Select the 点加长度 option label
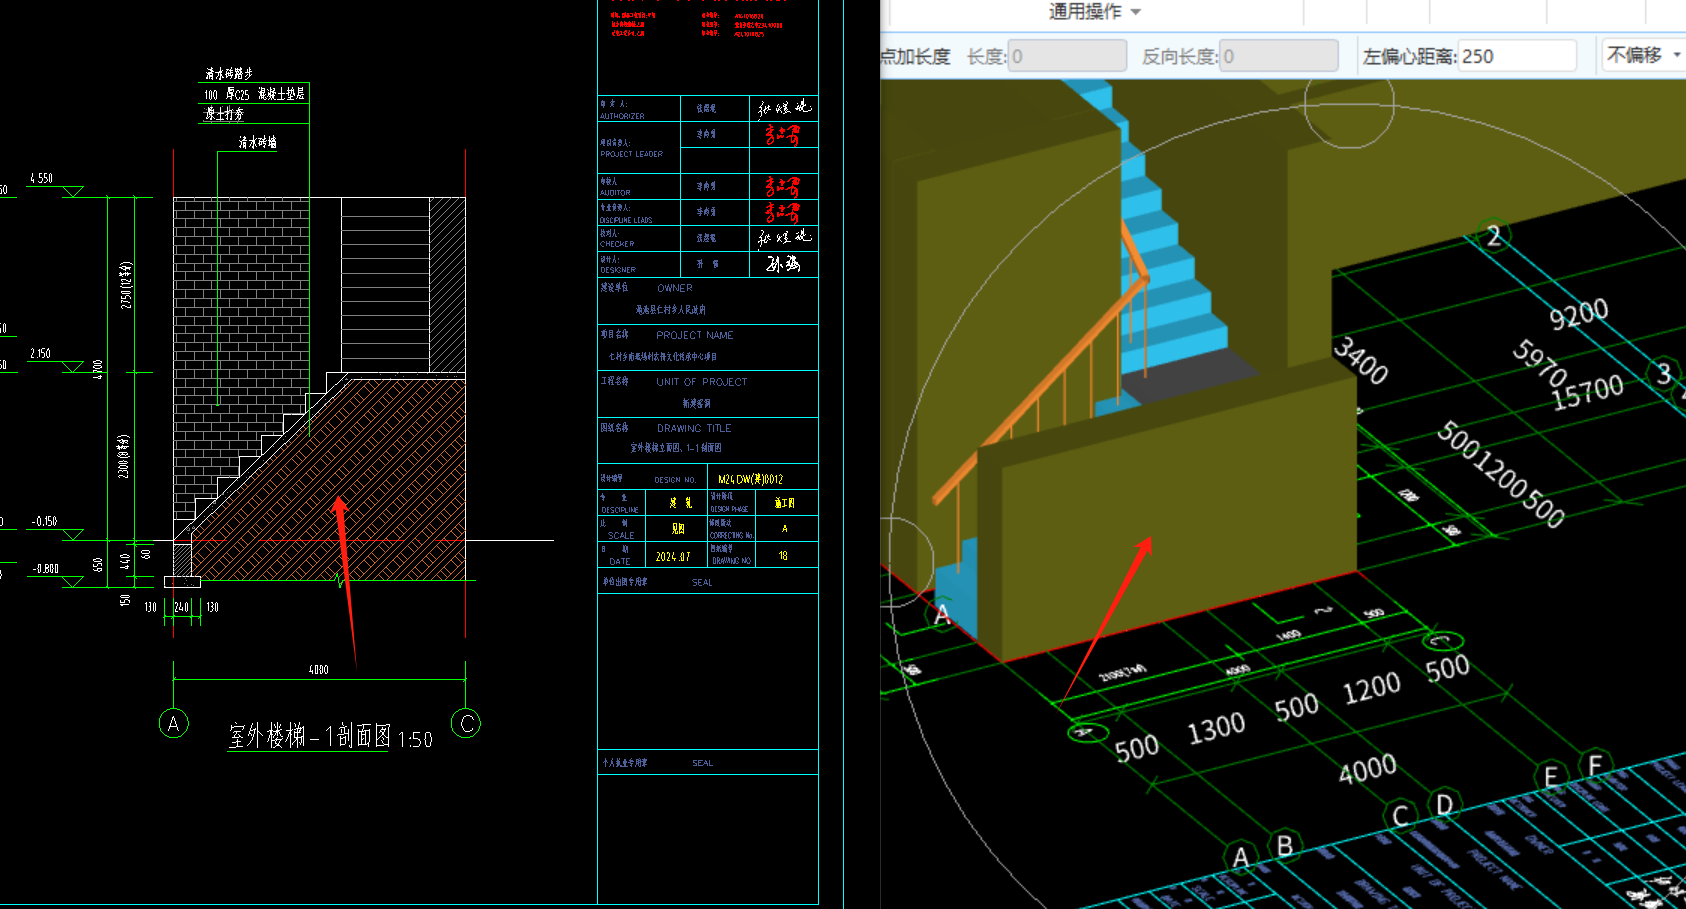The height and width of the screenshot is (909, 1686). tap(915, 56)
